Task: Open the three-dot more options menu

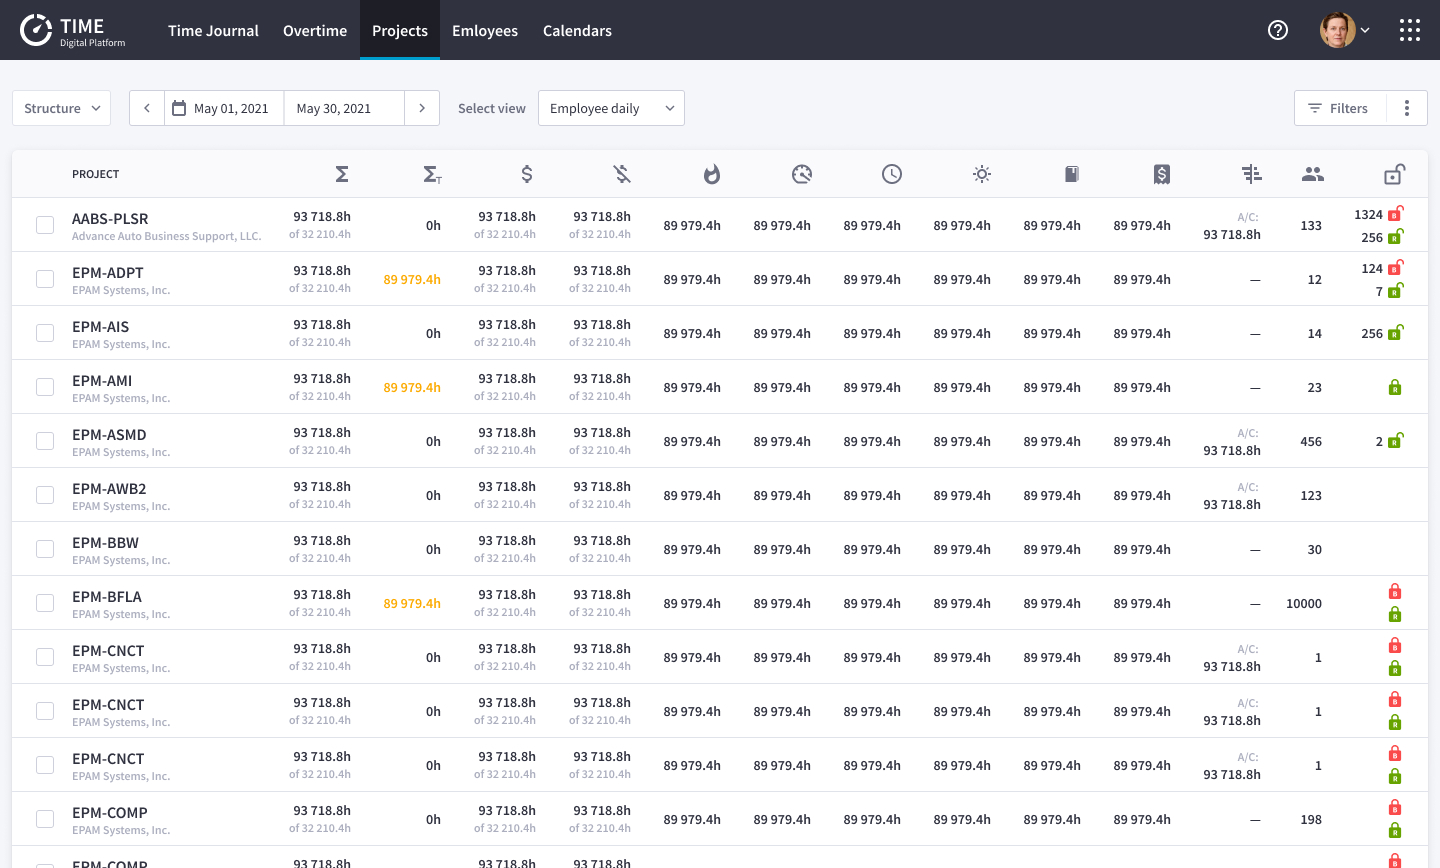Action: point(1406,108)
